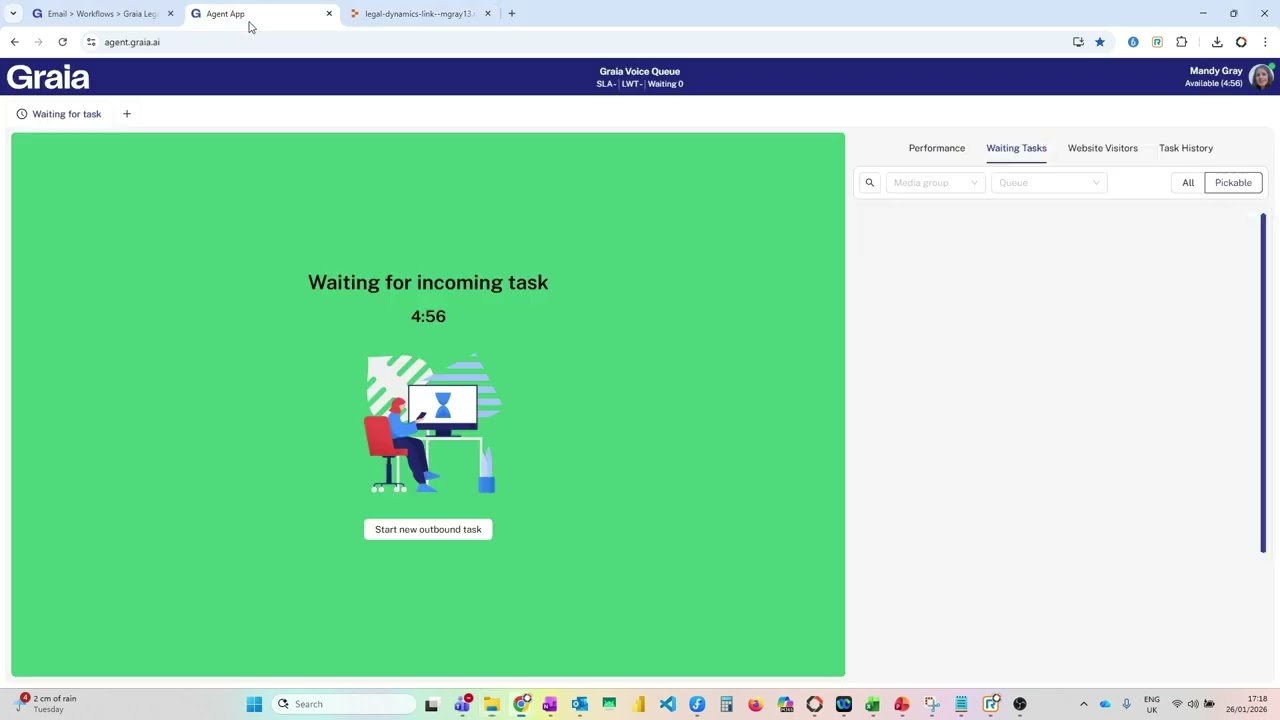Open Visual Studio Code from the taskbar
The image size is (1280, 720).
[668, 704]
